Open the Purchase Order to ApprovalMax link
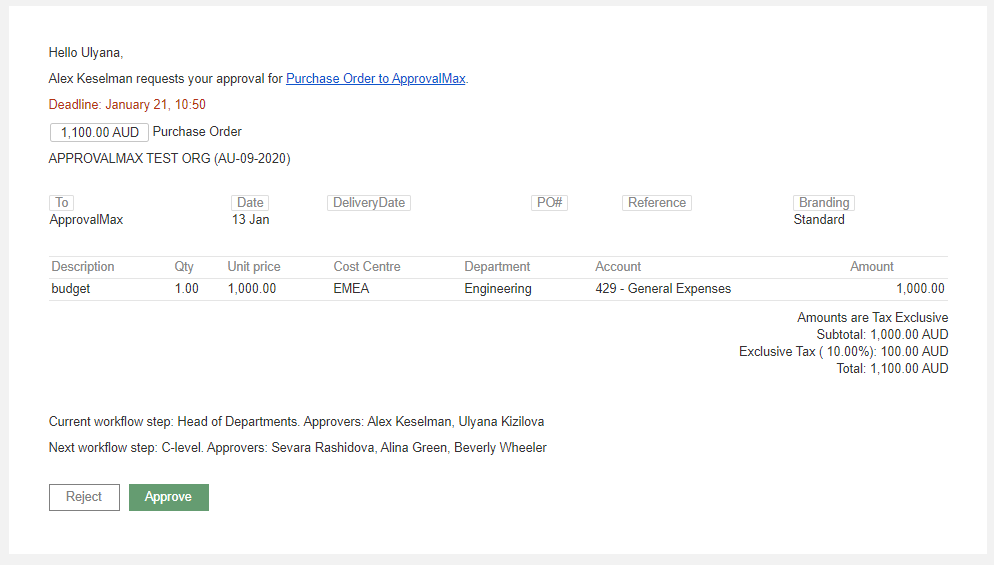 (375, 79)
